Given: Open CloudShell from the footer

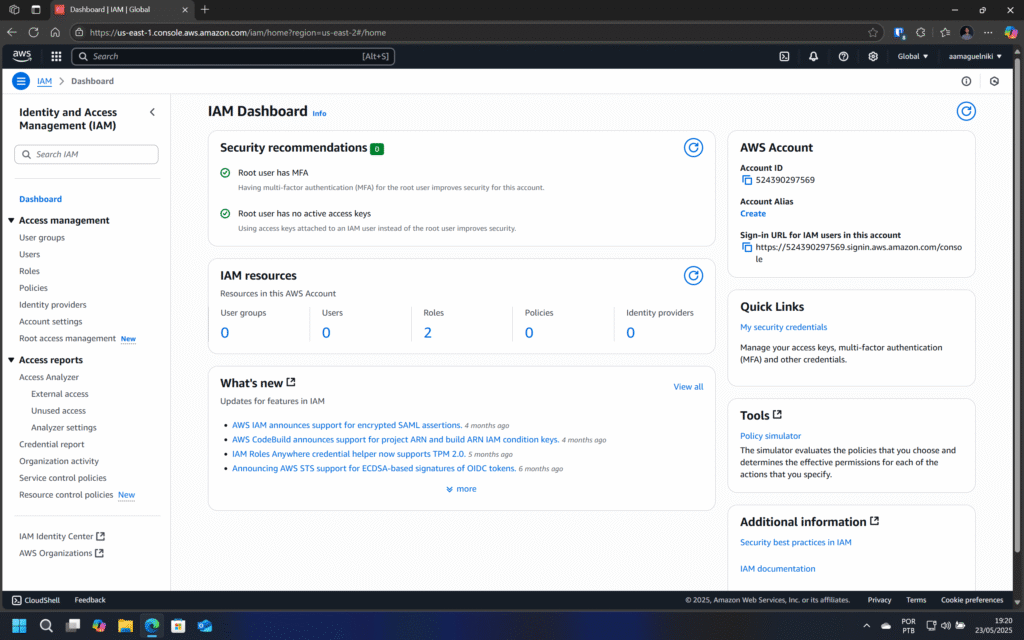Looking at the screenshot, I should [x=36, y=600].
